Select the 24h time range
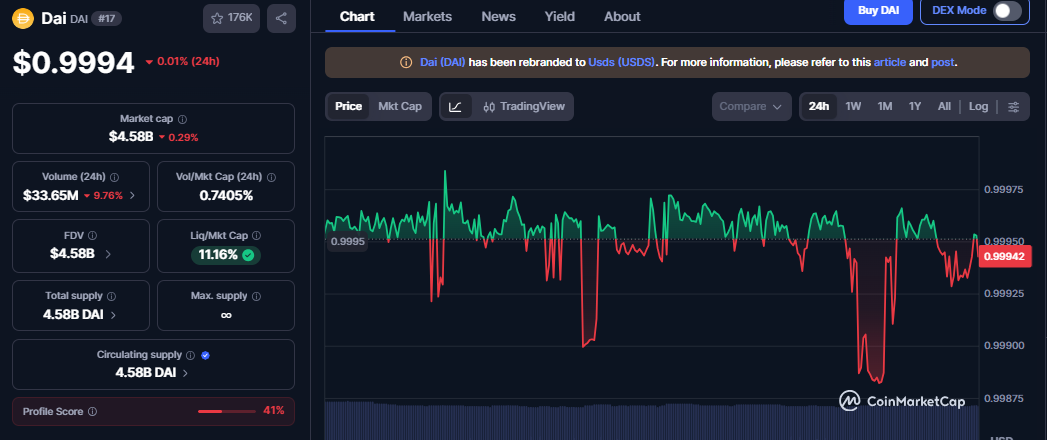 click(x=819, y=106)
